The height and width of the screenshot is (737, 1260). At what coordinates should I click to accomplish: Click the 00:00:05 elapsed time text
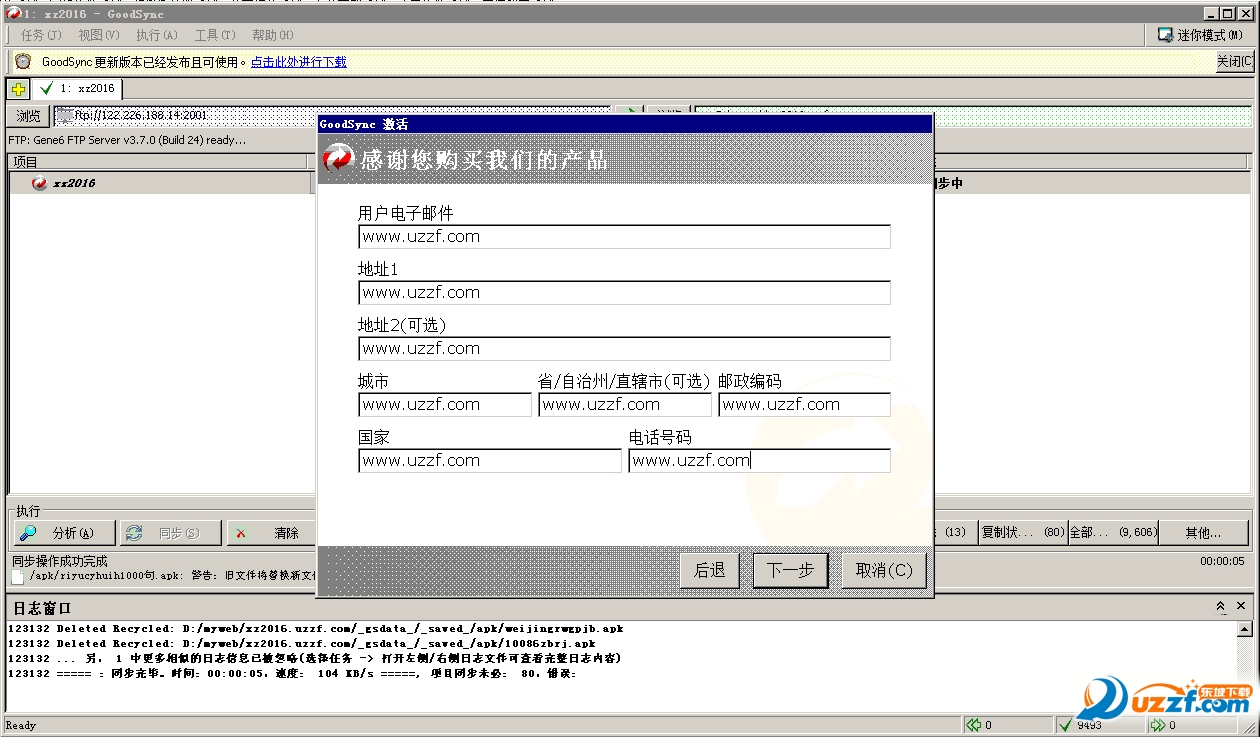pyautogui.click(x=1222, y=561)
